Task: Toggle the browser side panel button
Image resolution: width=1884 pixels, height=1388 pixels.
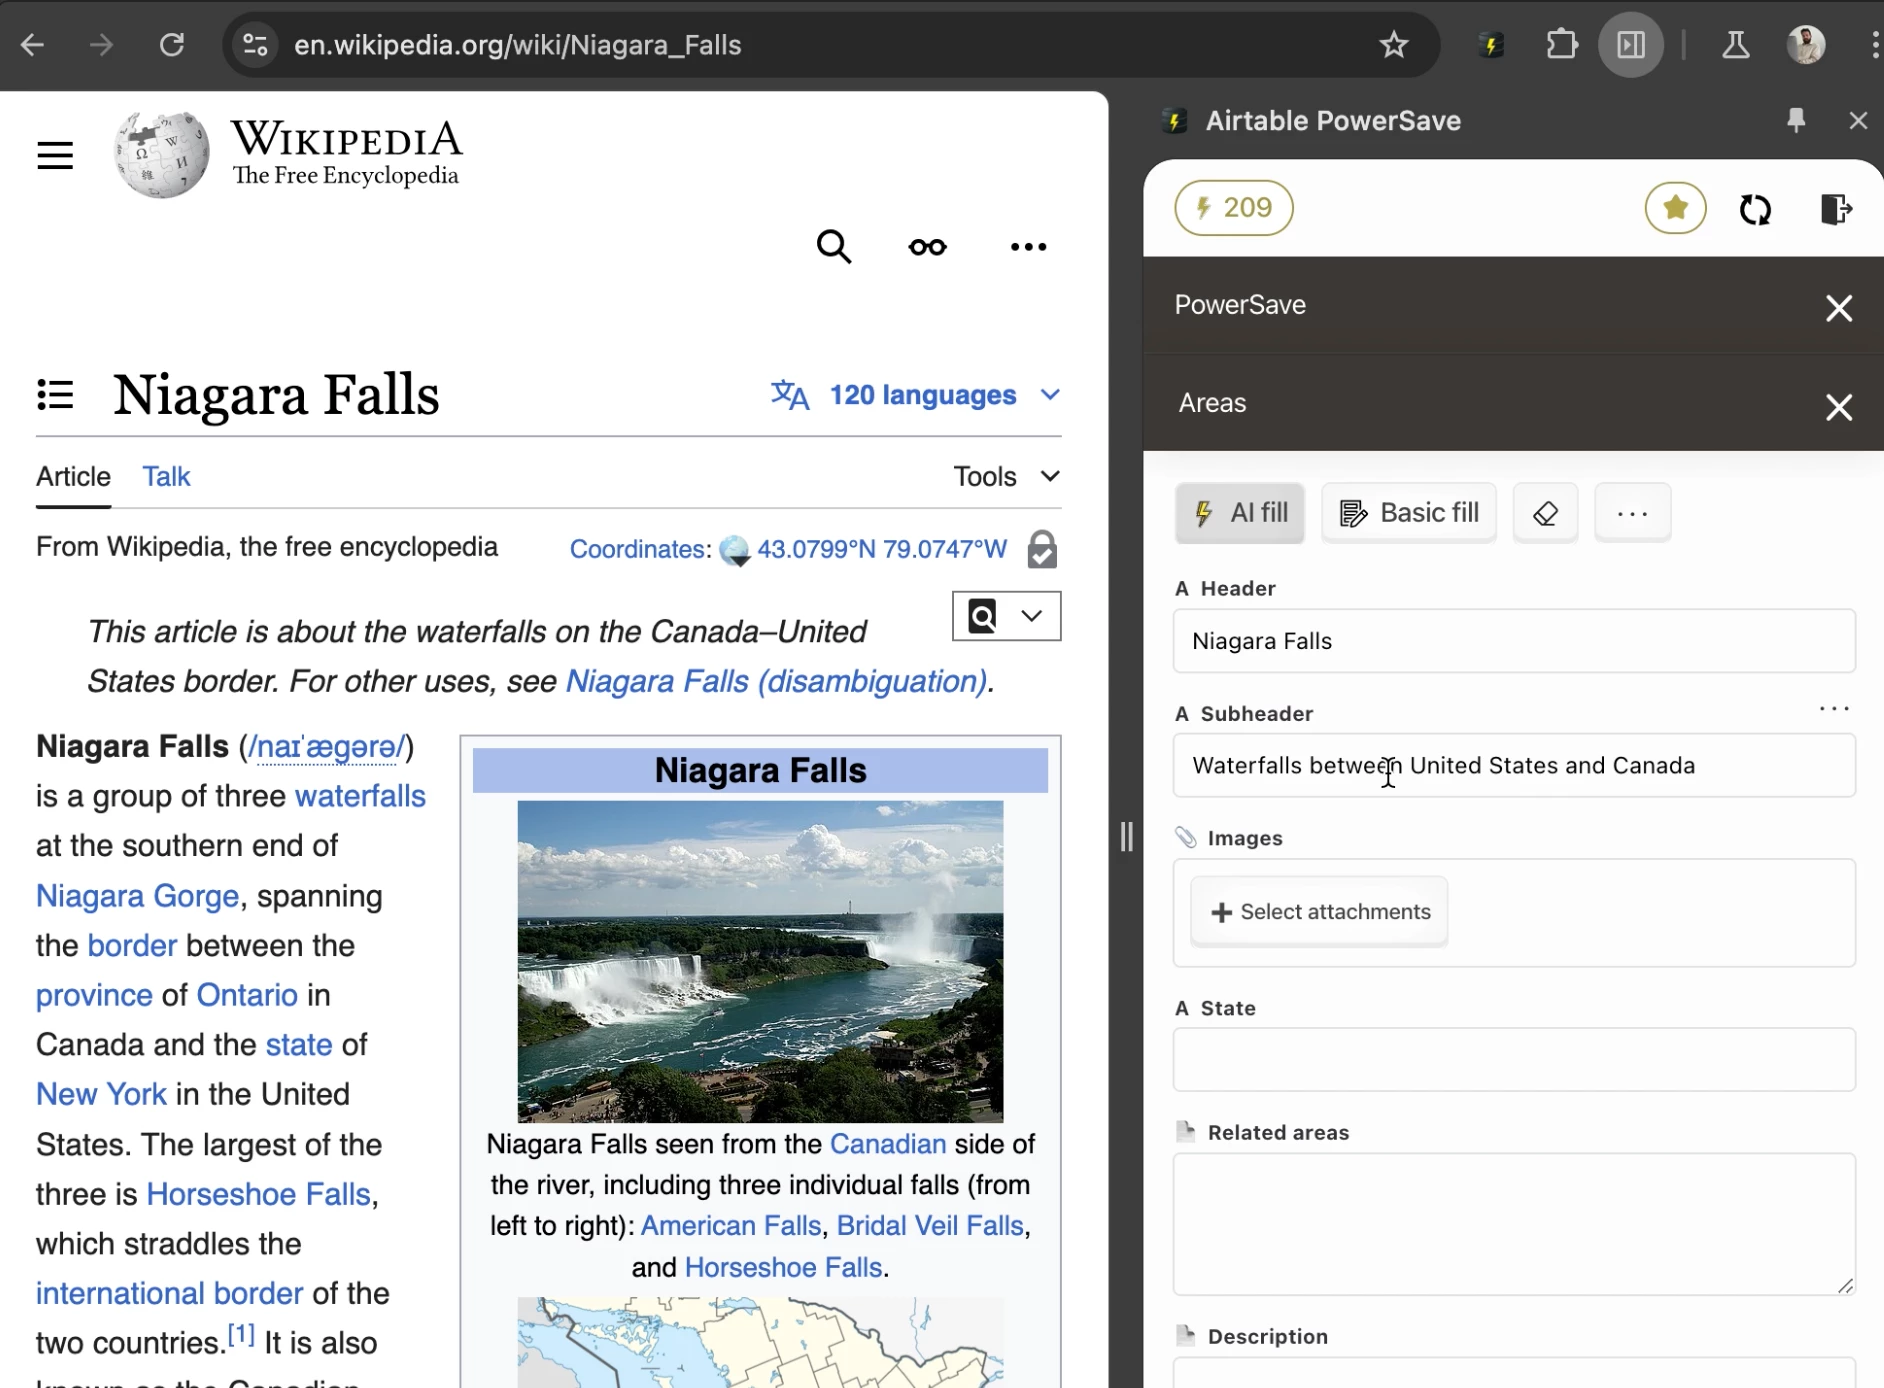Action: pyautogui.click(x=1631, y=45)
